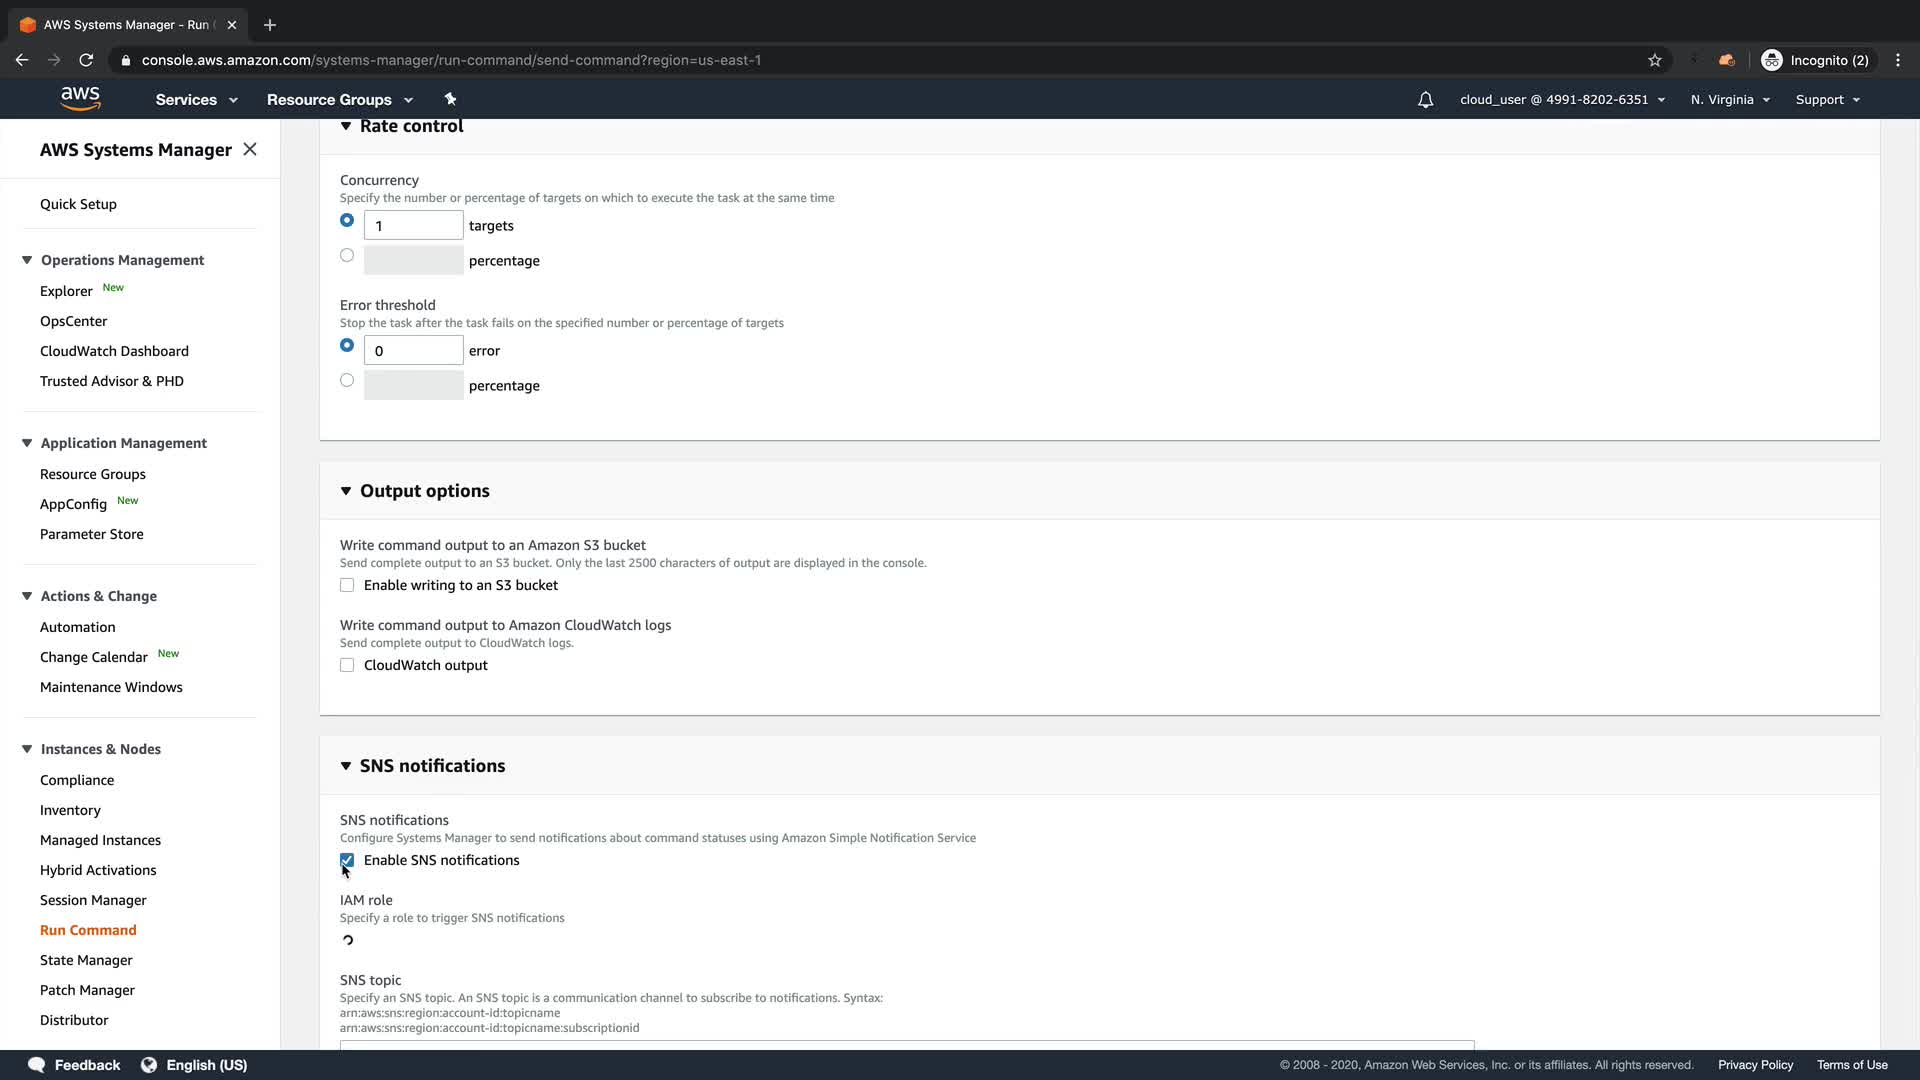Go to Parameter Store page
The width and height of the screenshot is (1920, 1080).
92,534
